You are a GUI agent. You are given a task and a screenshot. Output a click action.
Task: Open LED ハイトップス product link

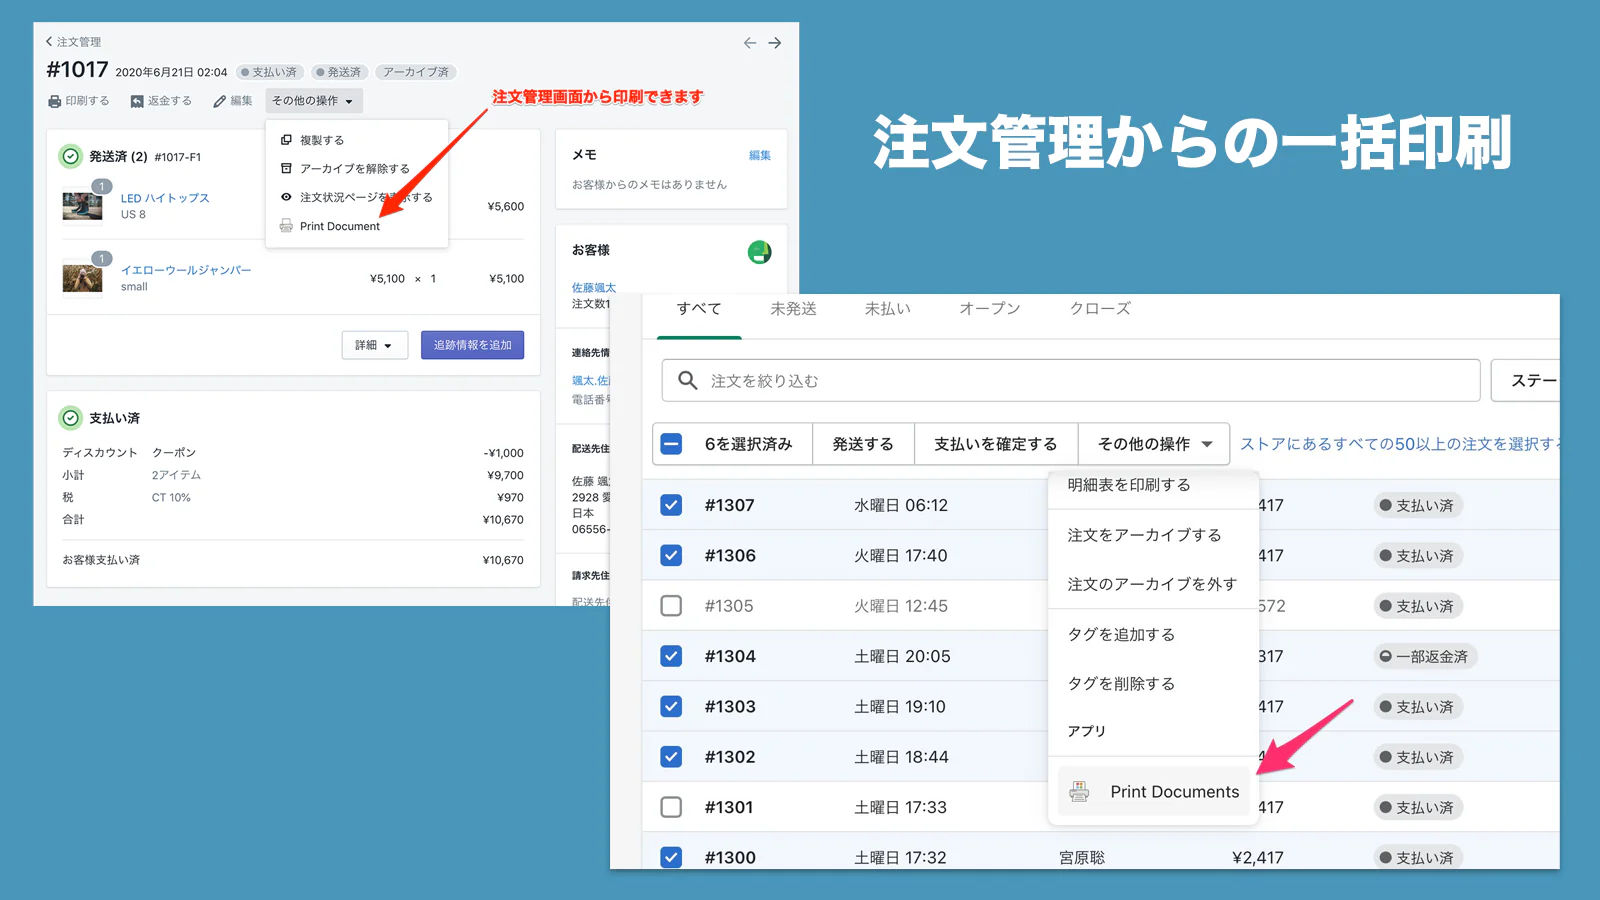point(165,198)
